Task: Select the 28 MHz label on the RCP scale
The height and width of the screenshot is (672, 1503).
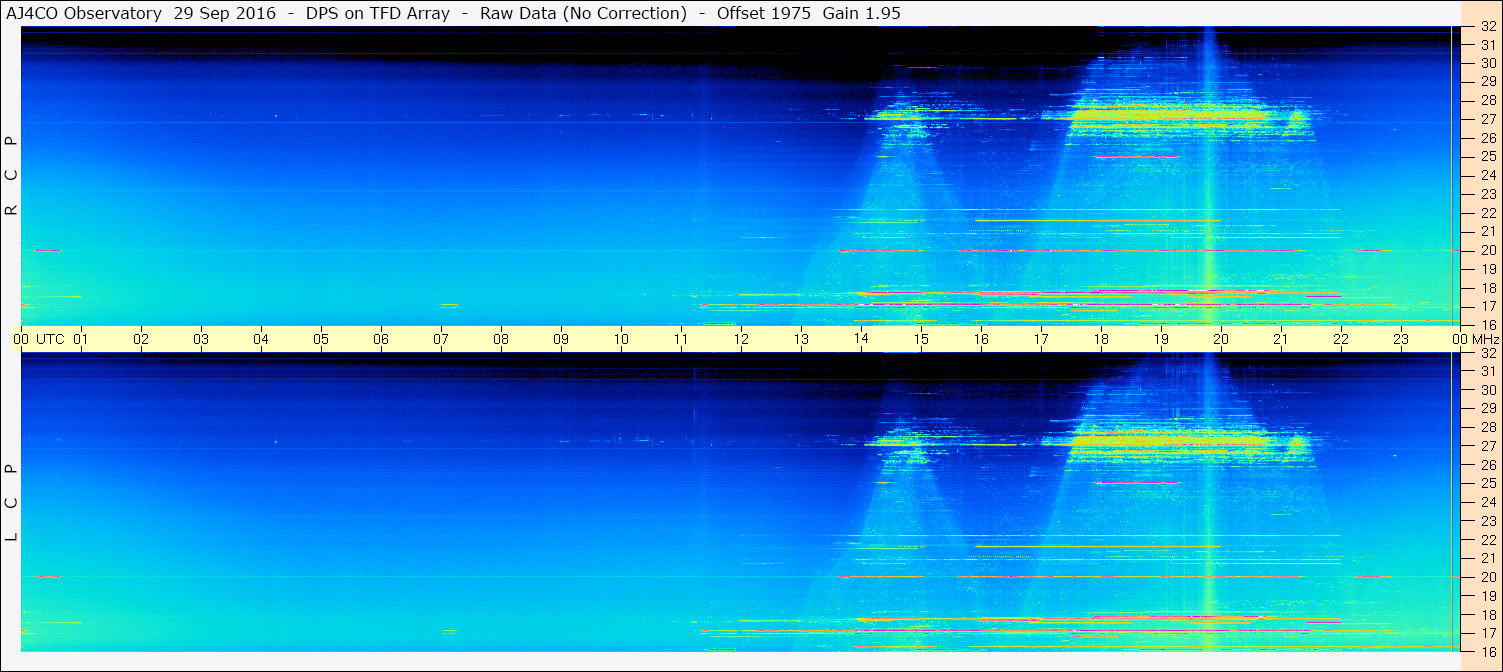Action: pyautogui.click(x=1488, y=101)
